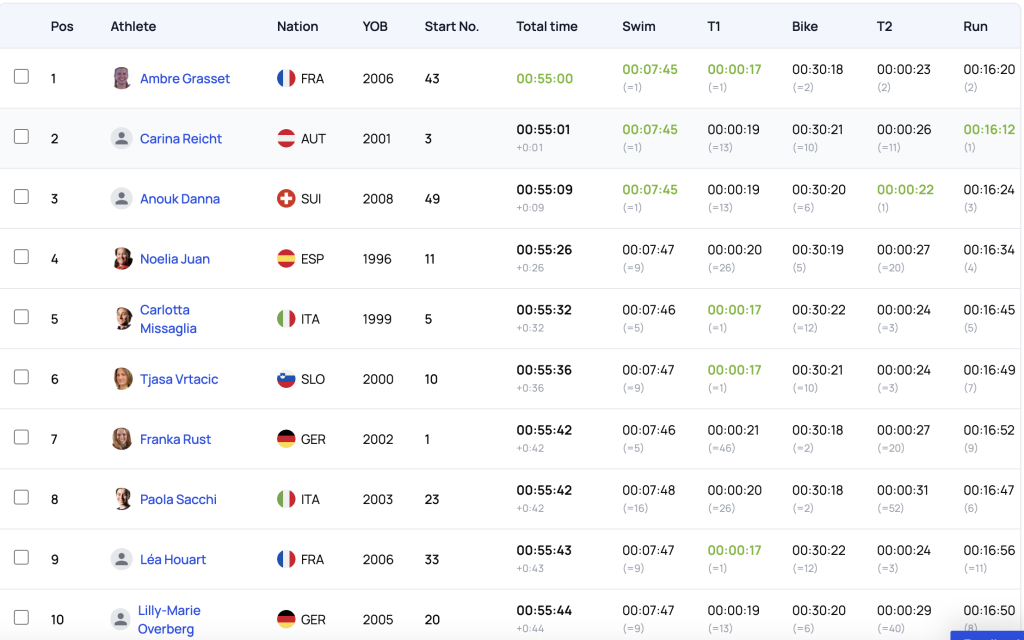Viewport: 1024px width, 640px height.
Task: Sort results by Total time column header
Action: [546, 26]
